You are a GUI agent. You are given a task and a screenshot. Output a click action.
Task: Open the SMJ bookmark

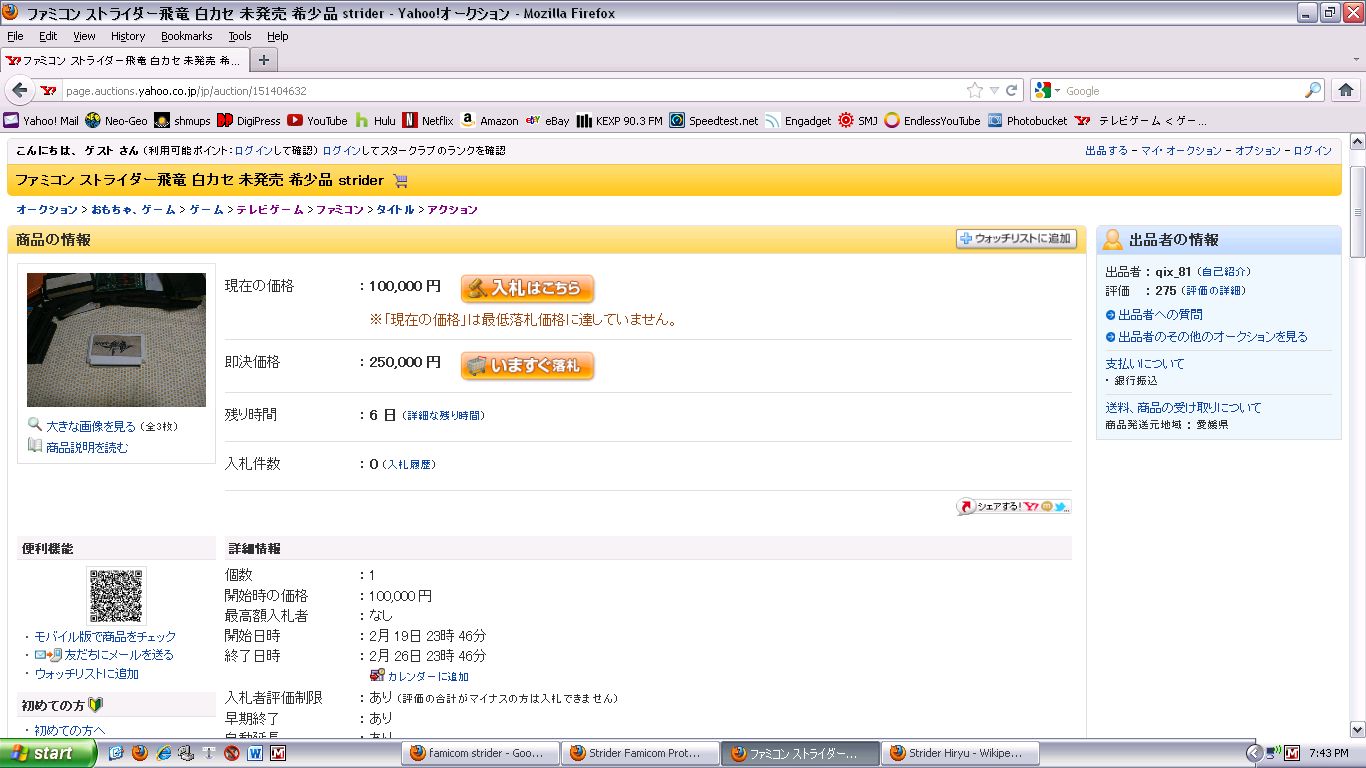(858, 121)
